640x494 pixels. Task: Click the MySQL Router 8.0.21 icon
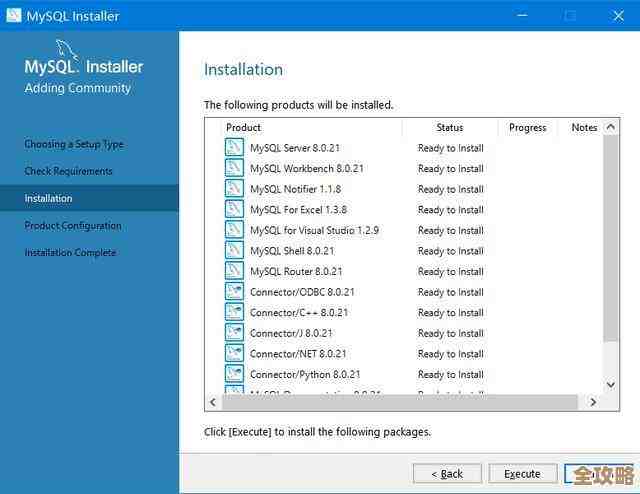click(x=234, y=272)
